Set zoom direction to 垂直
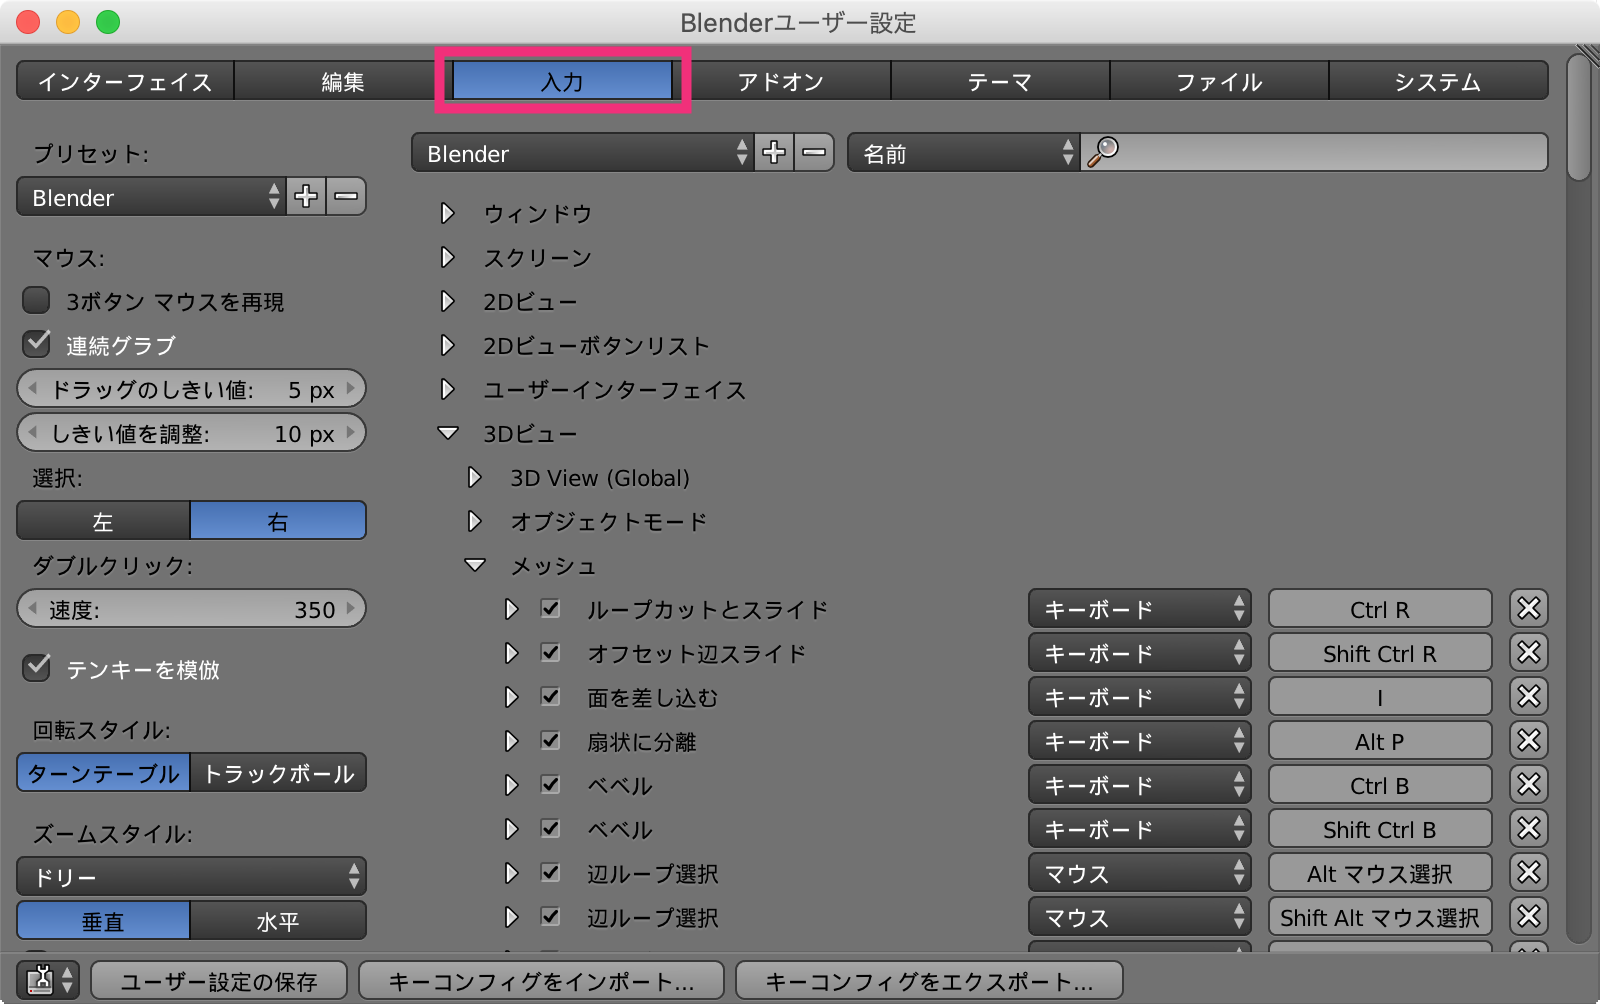 point(103,921)
